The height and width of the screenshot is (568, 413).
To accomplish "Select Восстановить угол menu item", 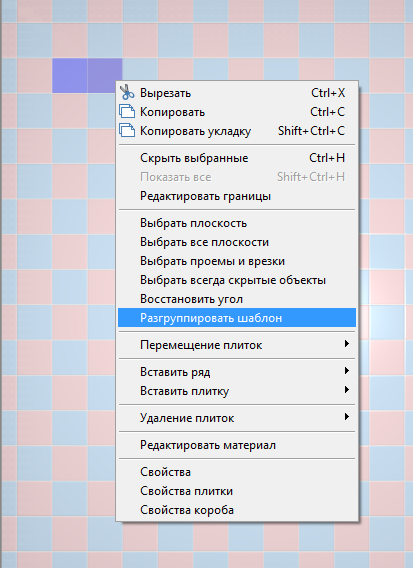I will pos(237,299).
